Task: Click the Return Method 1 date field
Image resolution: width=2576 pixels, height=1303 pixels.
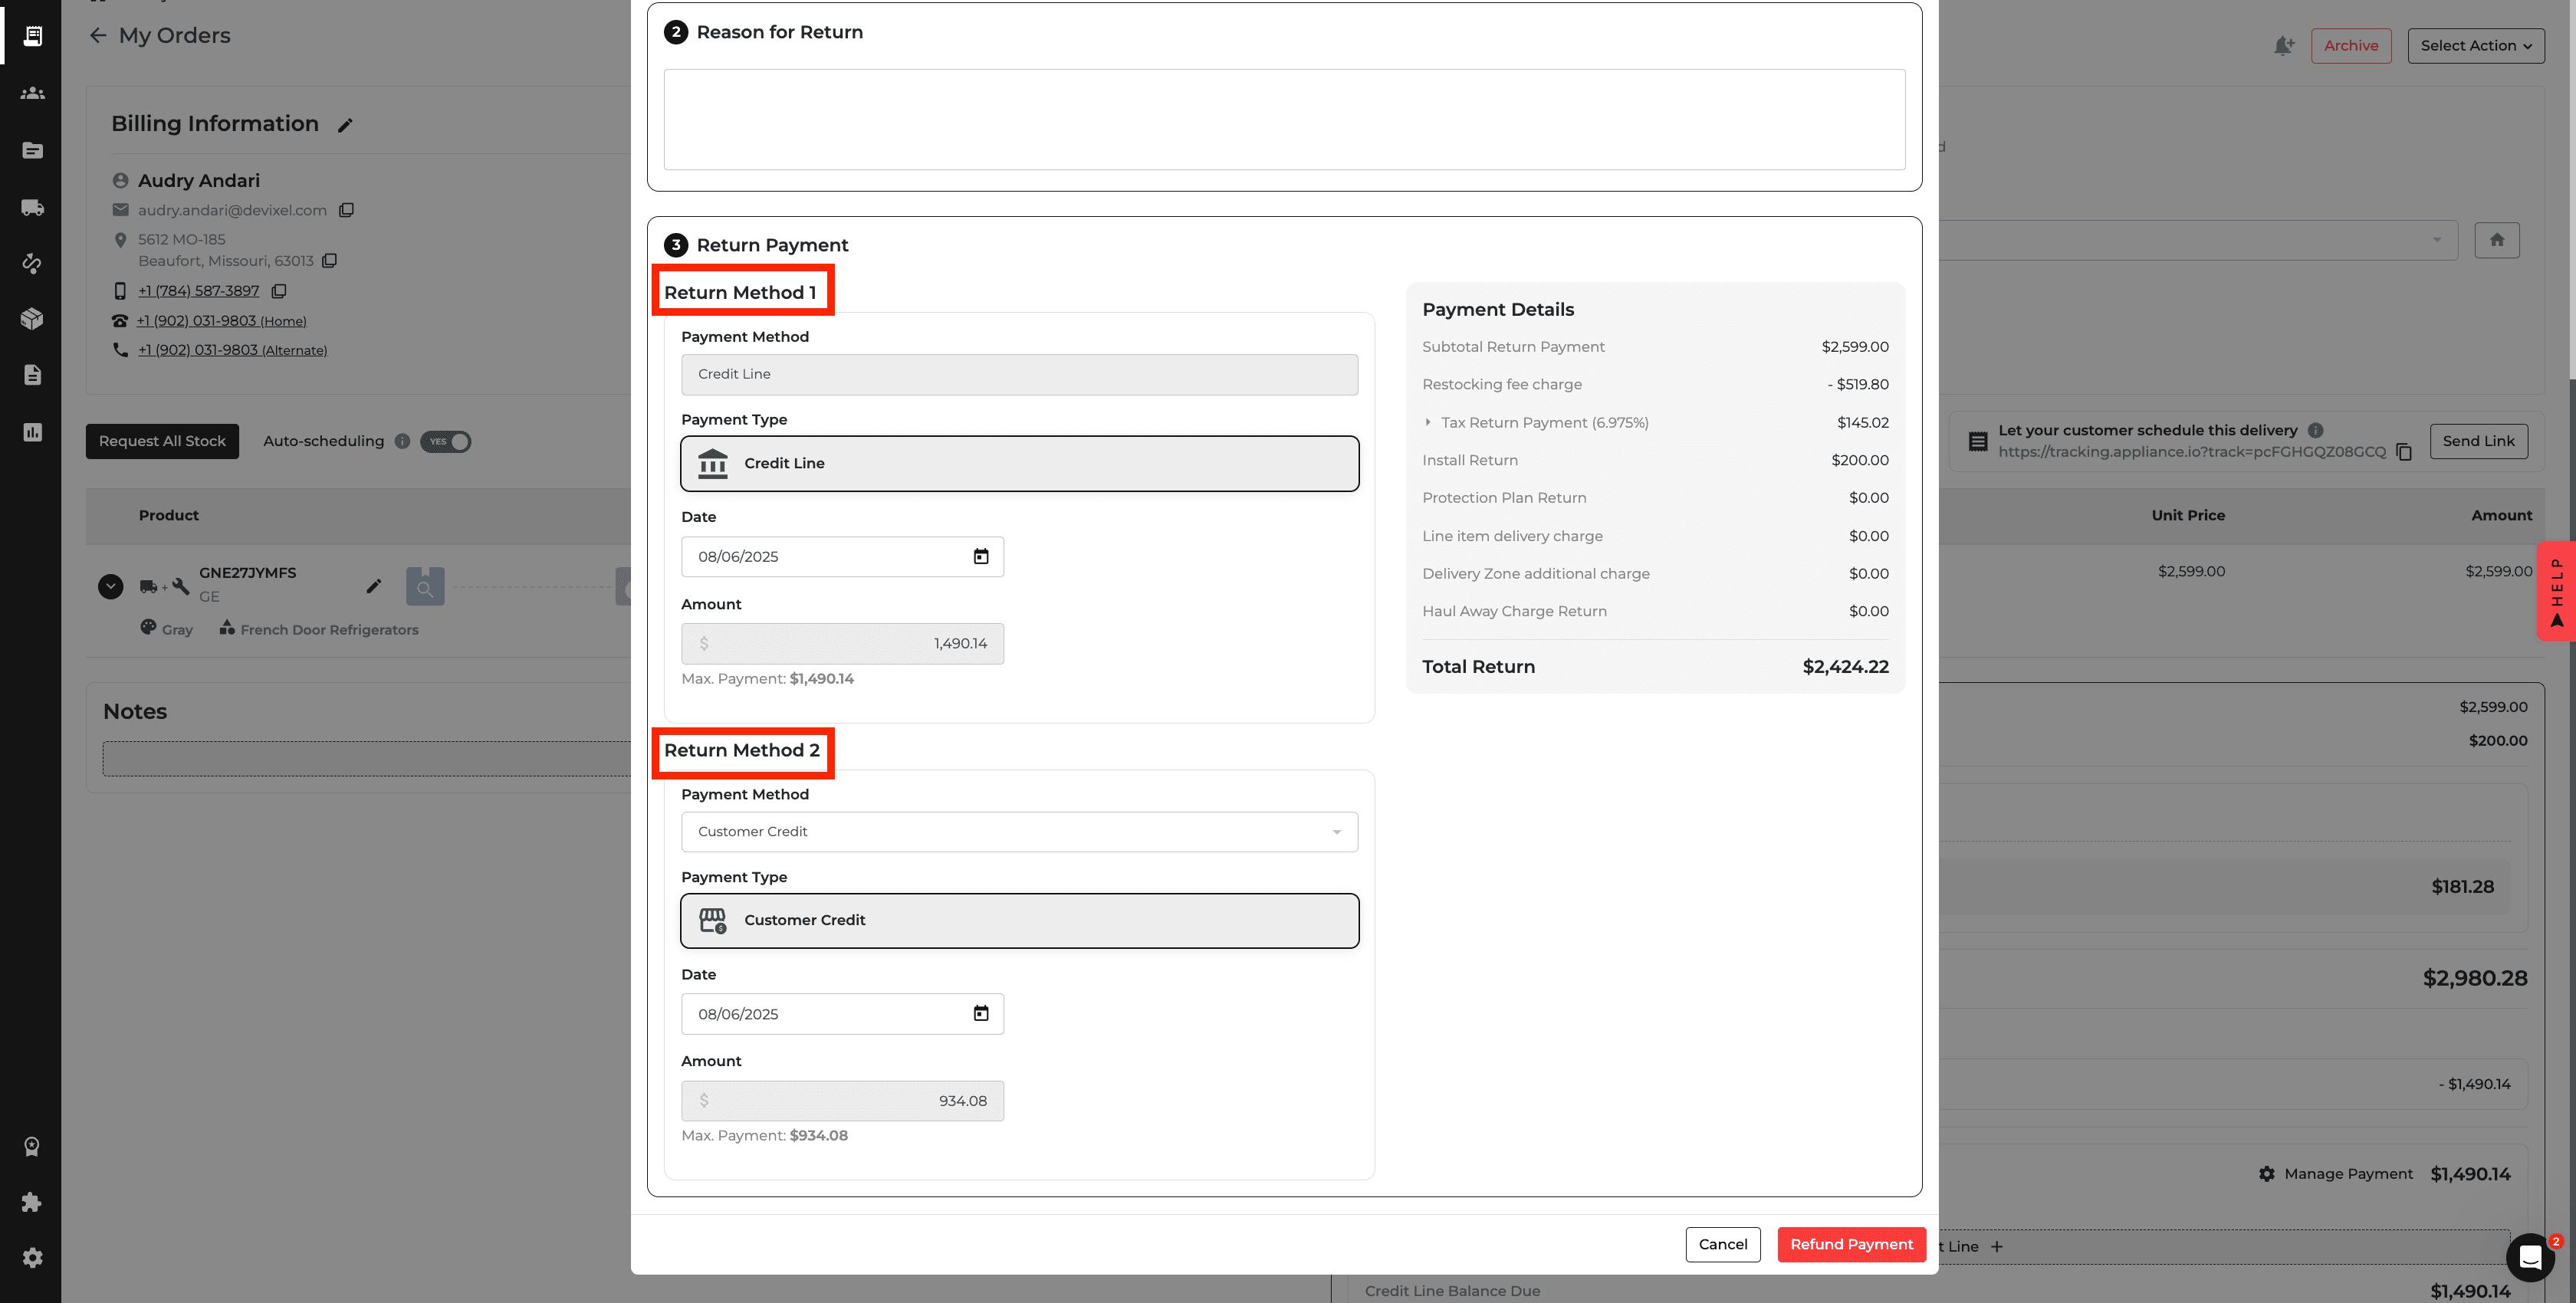Action: tap(842, 557)
